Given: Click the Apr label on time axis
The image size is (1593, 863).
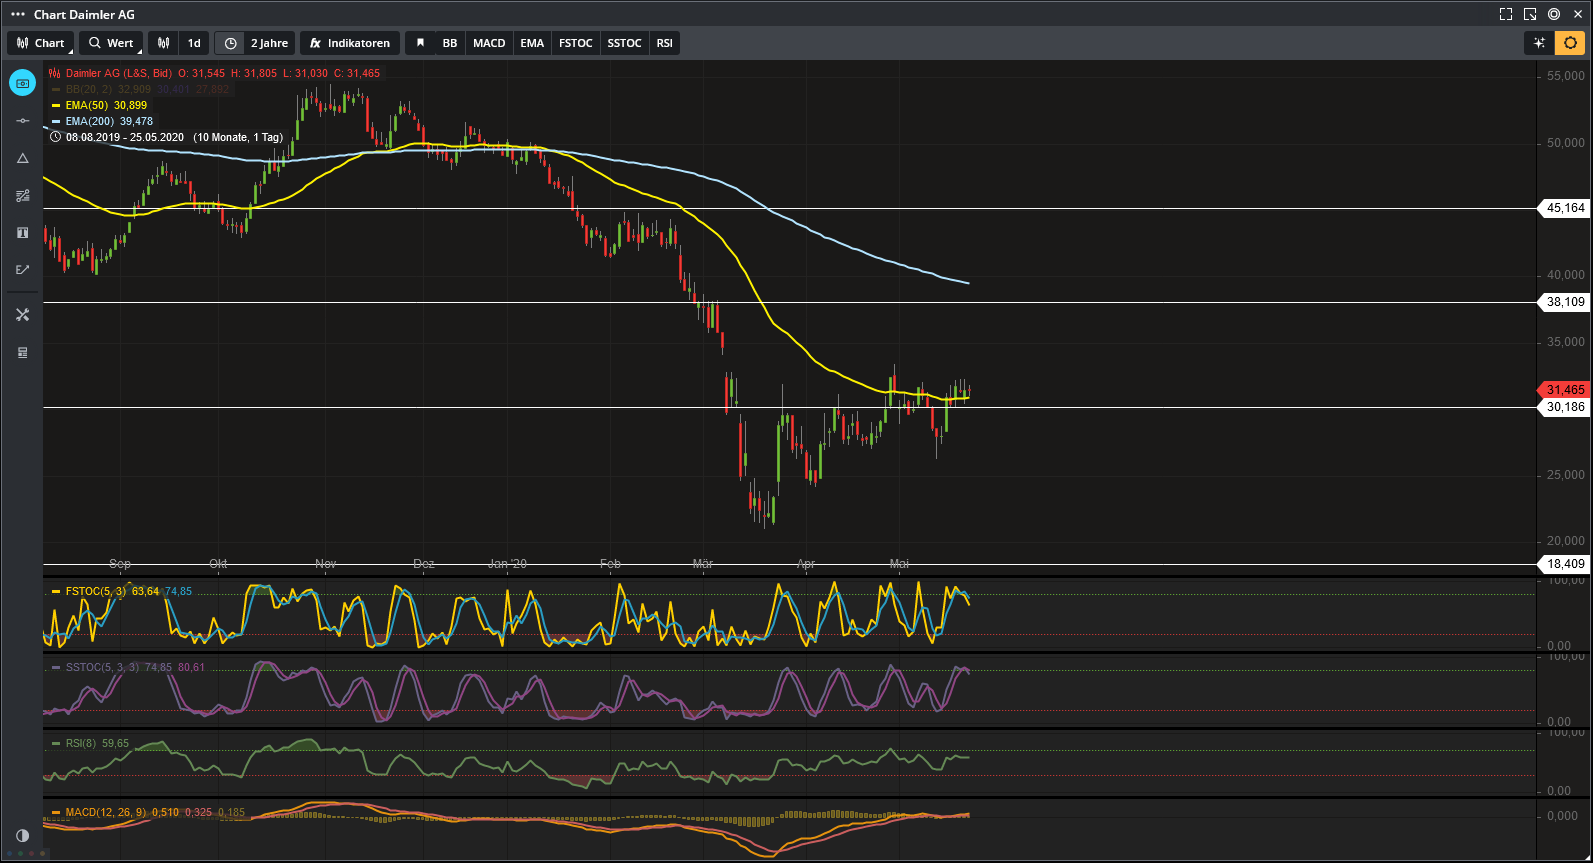Looking at the screenshot, I should point(806,564).
